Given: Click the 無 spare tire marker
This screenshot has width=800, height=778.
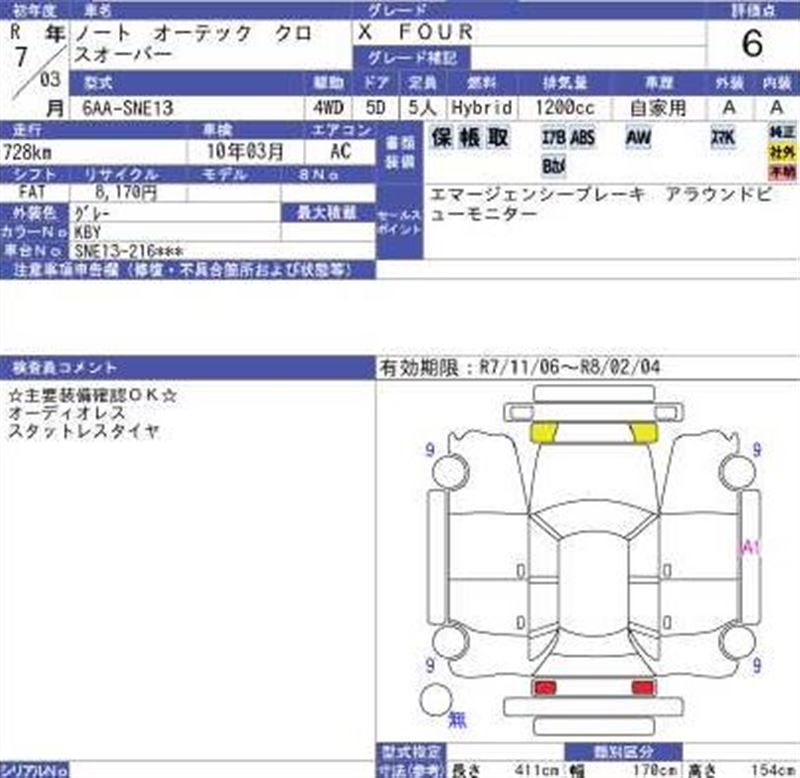Looking at the screenshot, I should pyautogui.click(x=457, y=720).
